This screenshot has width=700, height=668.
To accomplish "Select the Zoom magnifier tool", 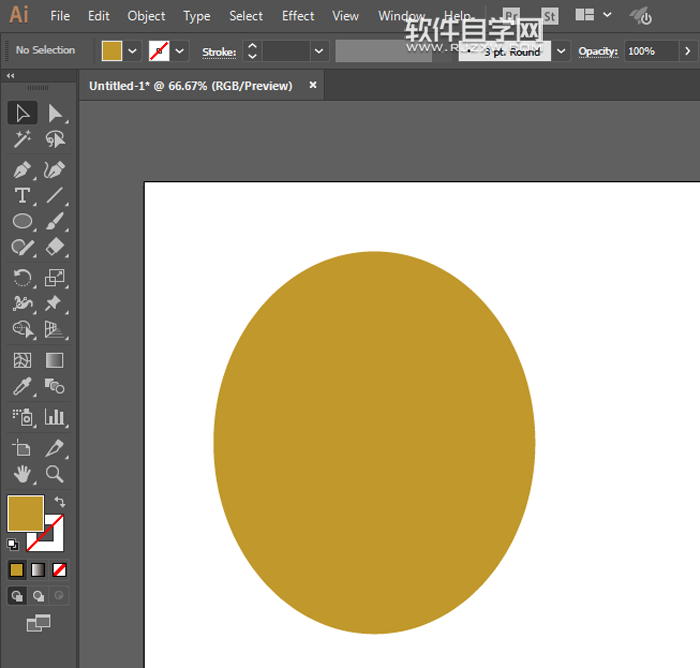I will click(55, 474).
